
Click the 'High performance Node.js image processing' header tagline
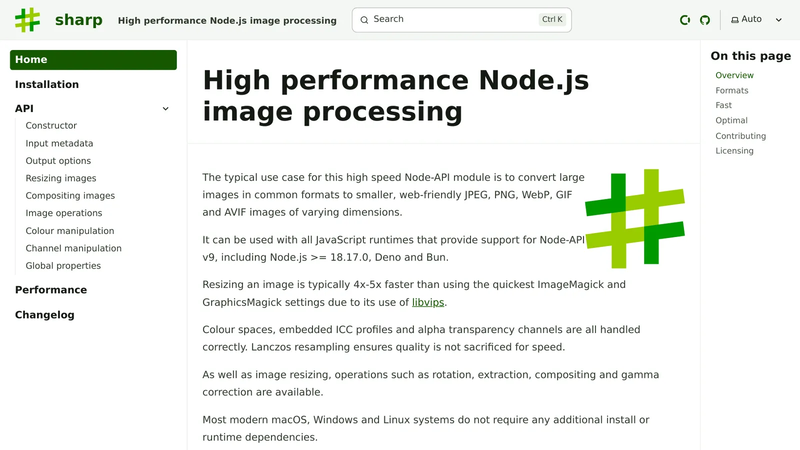(x=227, y=20)
